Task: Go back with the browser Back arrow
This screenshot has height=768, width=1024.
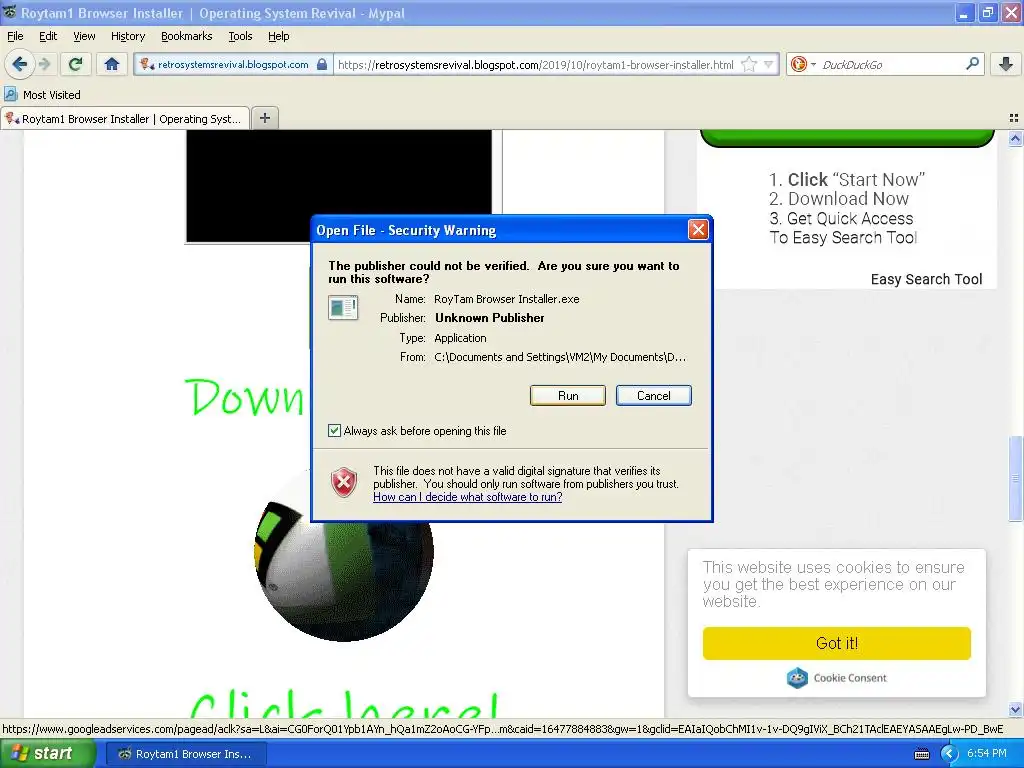Action: tap(20, 64)
